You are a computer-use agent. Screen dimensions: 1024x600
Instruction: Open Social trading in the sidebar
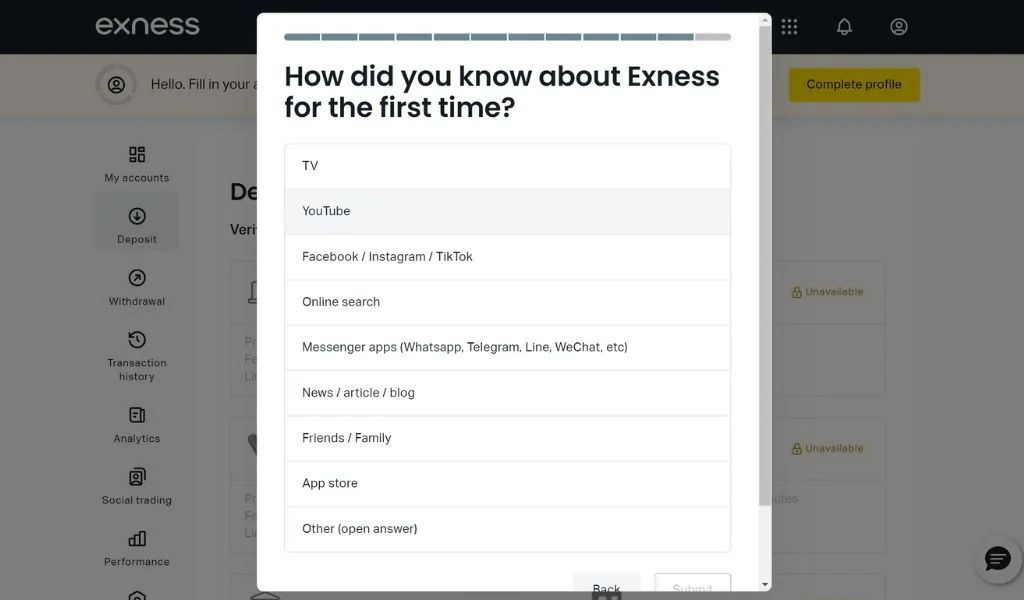[x=136, y=477]
